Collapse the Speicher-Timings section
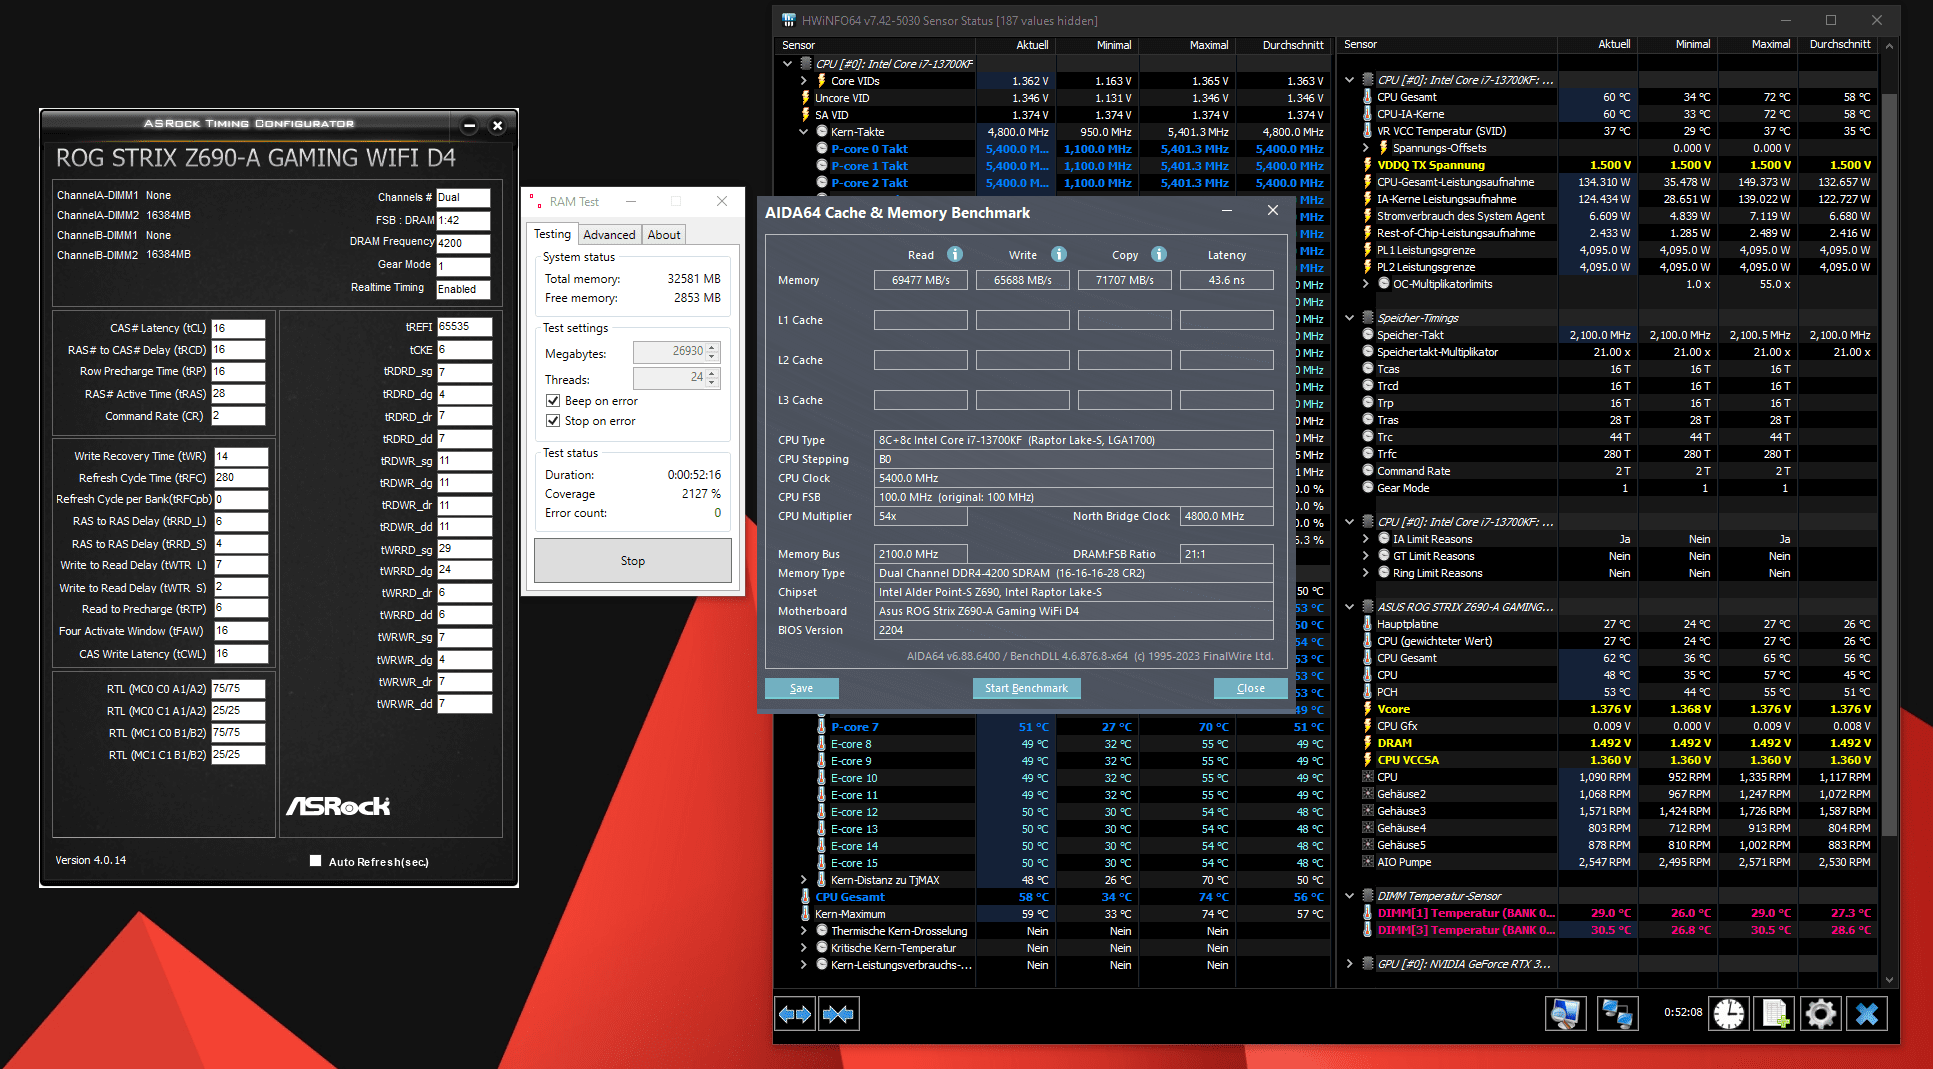 pyautogui.click(x=1349, y=318)
